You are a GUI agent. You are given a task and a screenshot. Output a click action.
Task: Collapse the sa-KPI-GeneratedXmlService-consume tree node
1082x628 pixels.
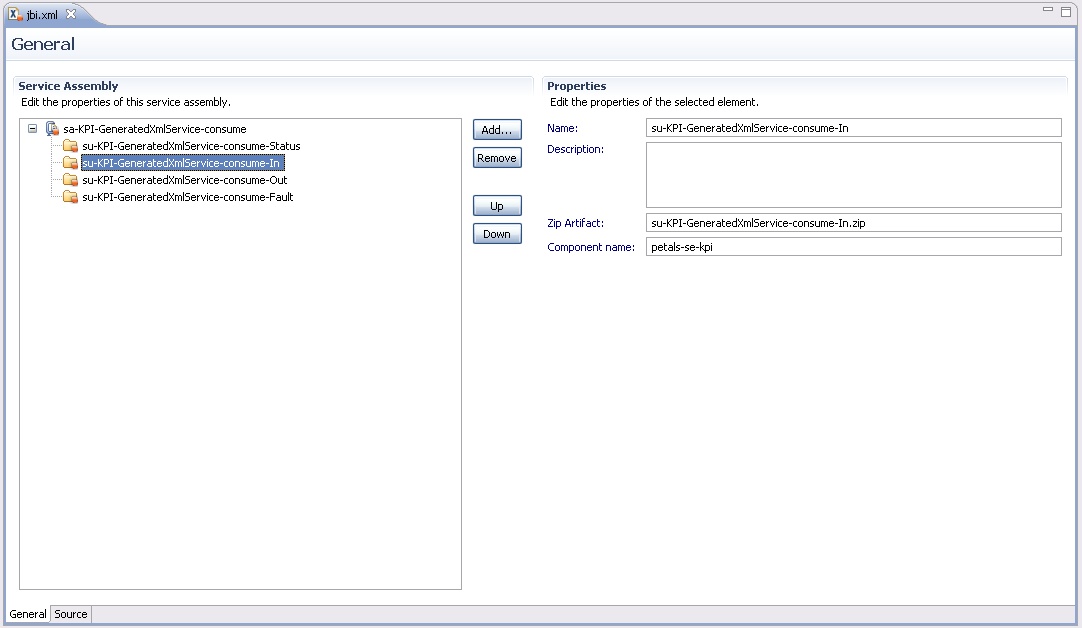[33, 129]
